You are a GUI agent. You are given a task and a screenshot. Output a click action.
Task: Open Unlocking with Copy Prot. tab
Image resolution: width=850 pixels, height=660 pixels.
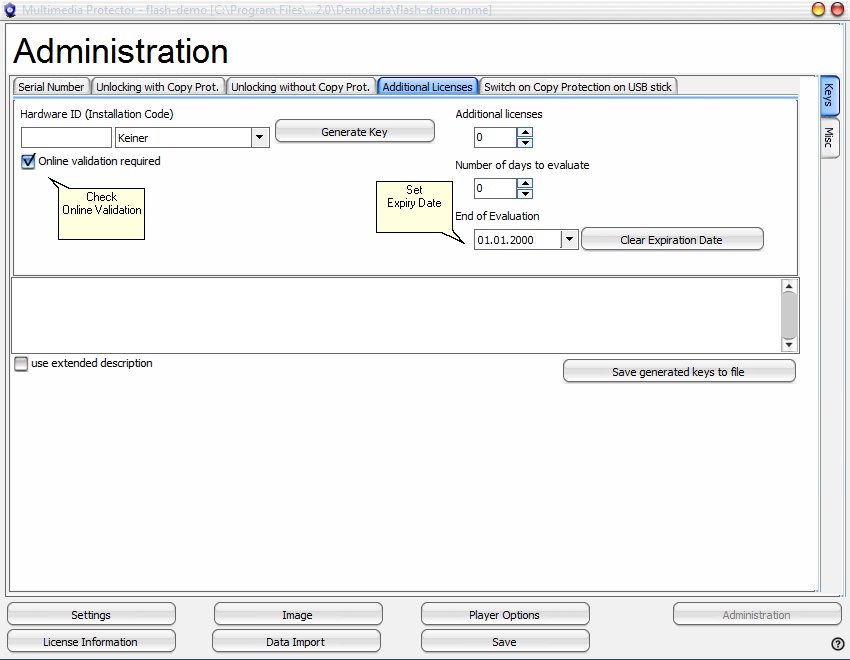(158, 87)
